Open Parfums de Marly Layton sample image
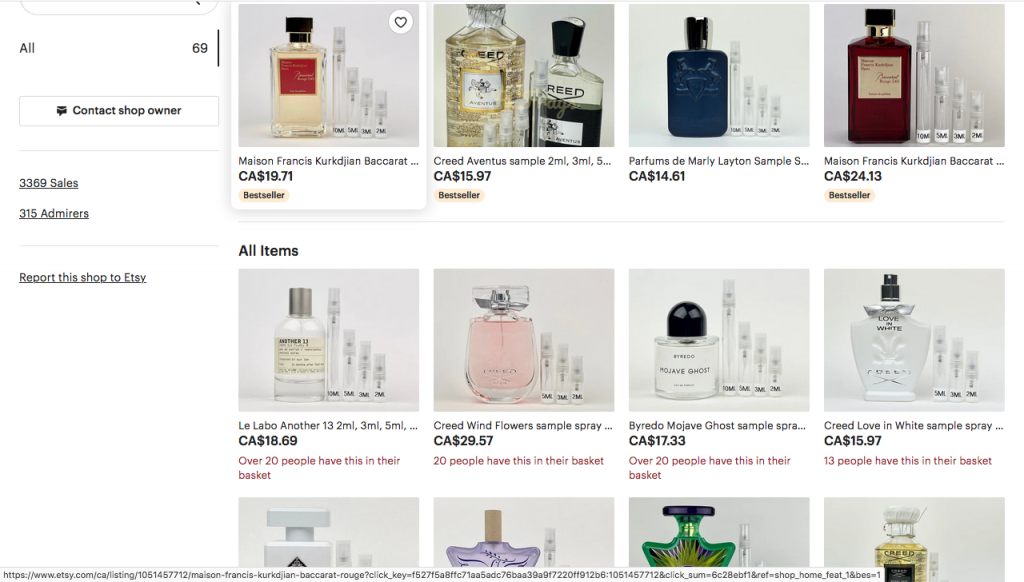This screenshot has height=582, width=1024. (719, 75)
